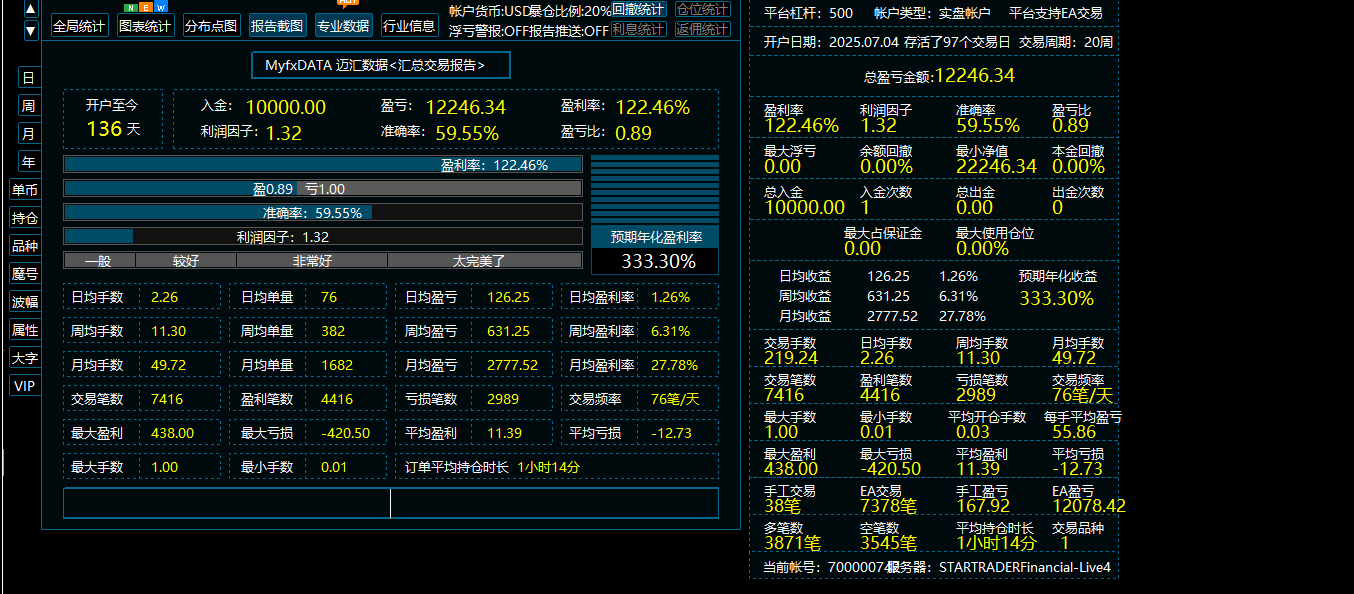Toggle the 浮亏警报:OFF setting
This screenshot has width=1354, height=594.
tap(488, 30)
